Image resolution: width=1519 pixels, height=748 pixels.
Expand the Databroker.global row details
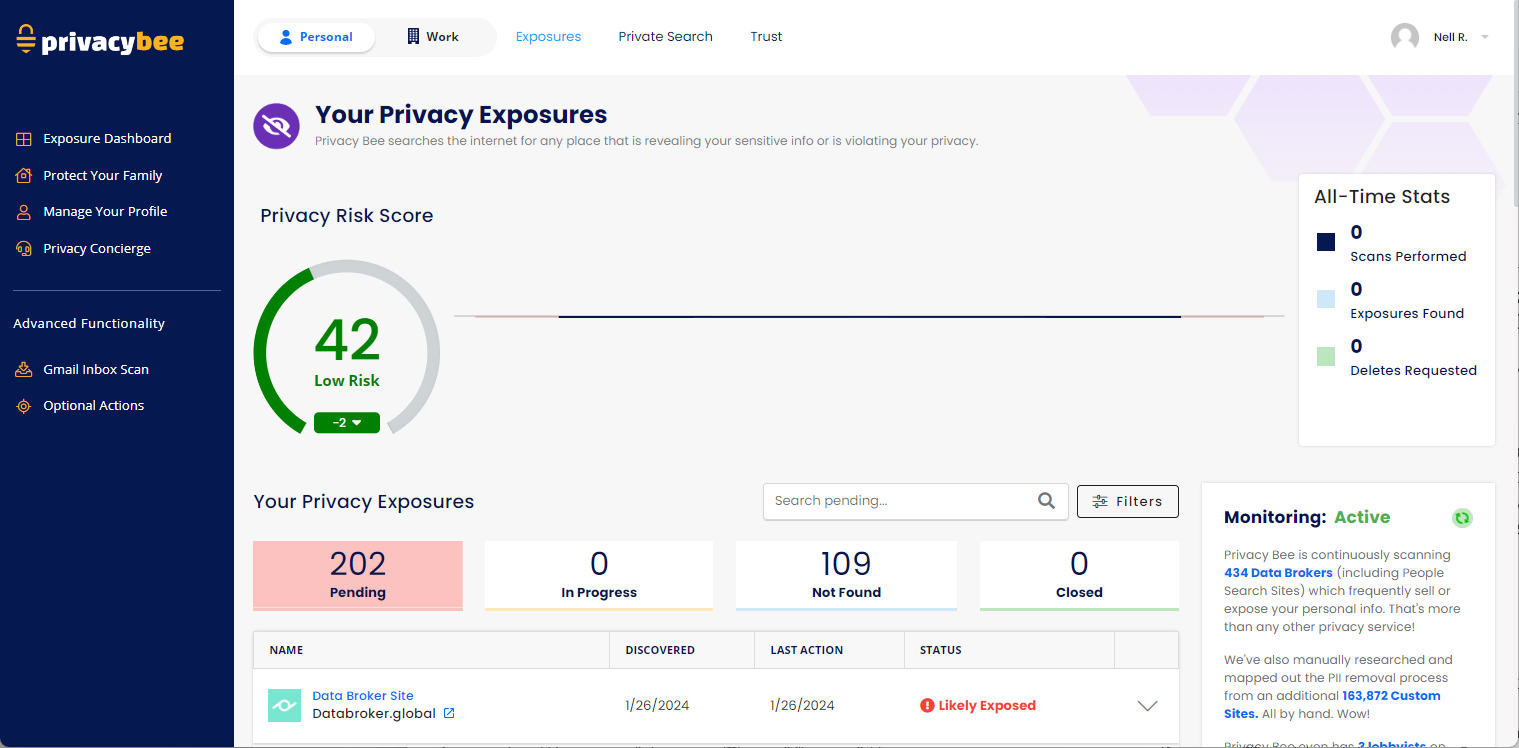point(1147,706)
